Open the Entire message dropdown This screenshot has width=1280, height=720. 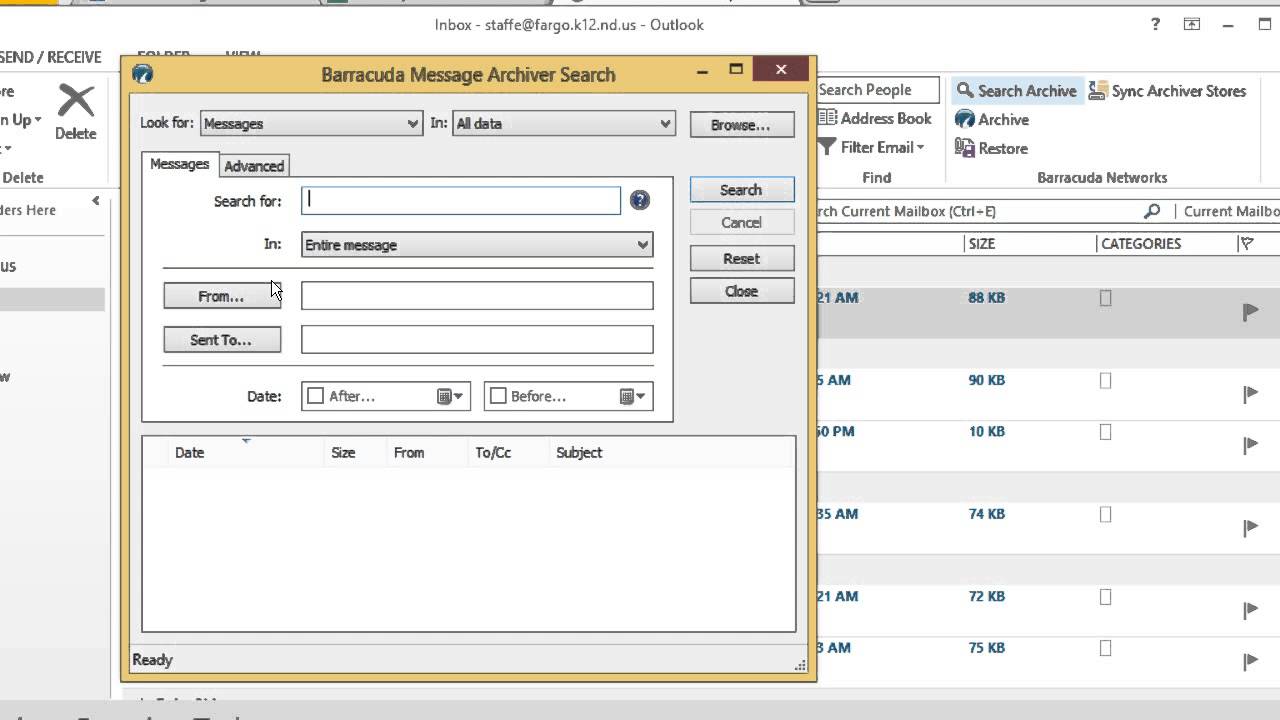pyautogui.click(x=477, y=245)
